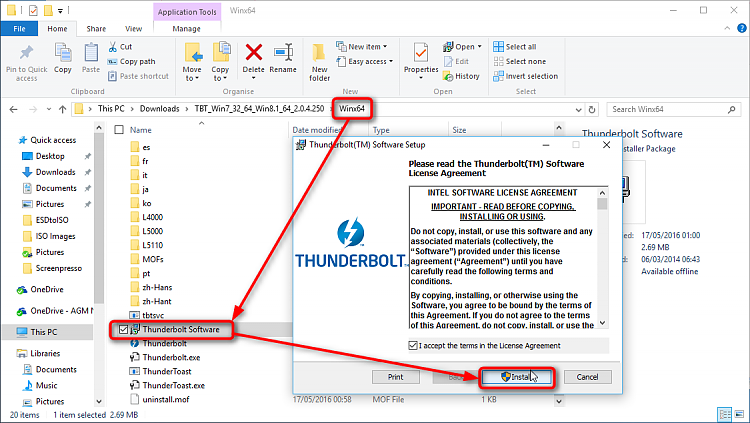Click the Print button

coord(396,377)
